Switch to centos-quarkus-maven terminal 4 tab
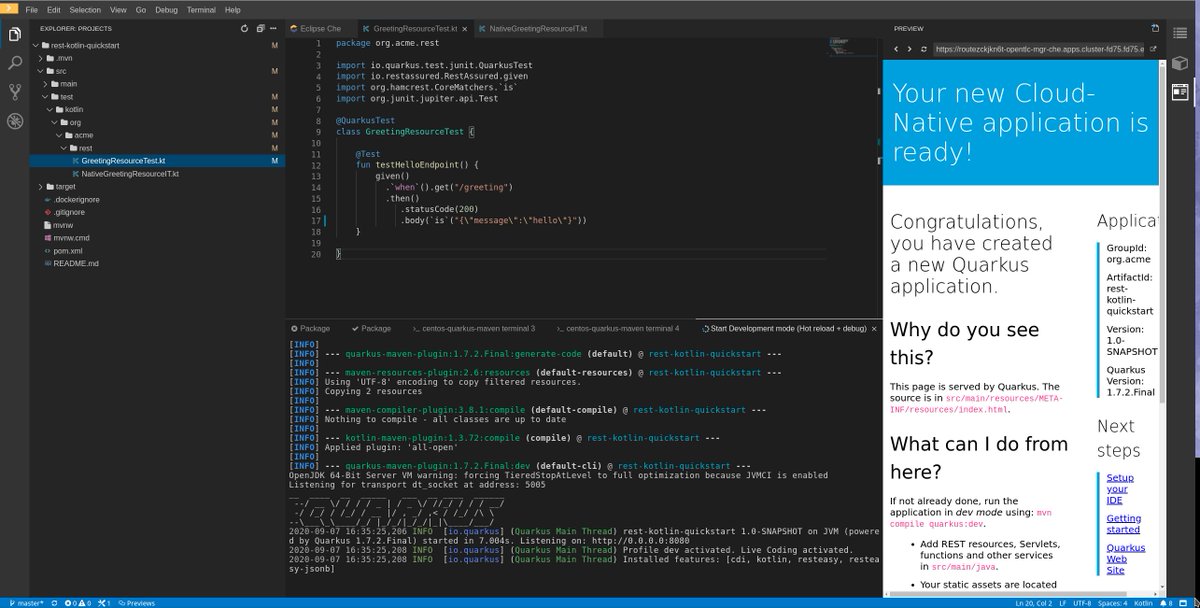1200x608 pixels. (618, 328)
